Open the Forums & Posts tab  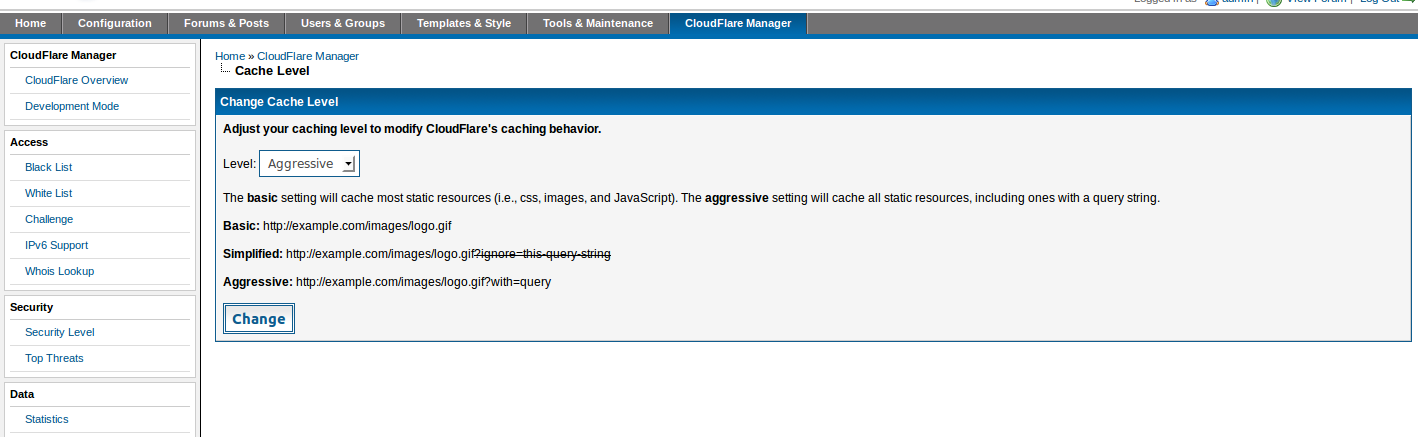tap(226, 23)
